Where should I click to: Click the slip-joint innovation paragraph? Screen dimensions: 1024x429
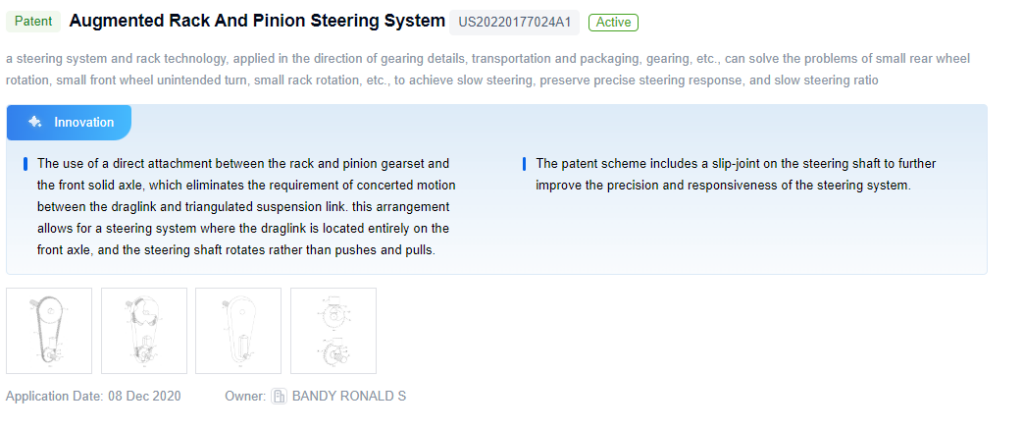click(x=735, y=174)
